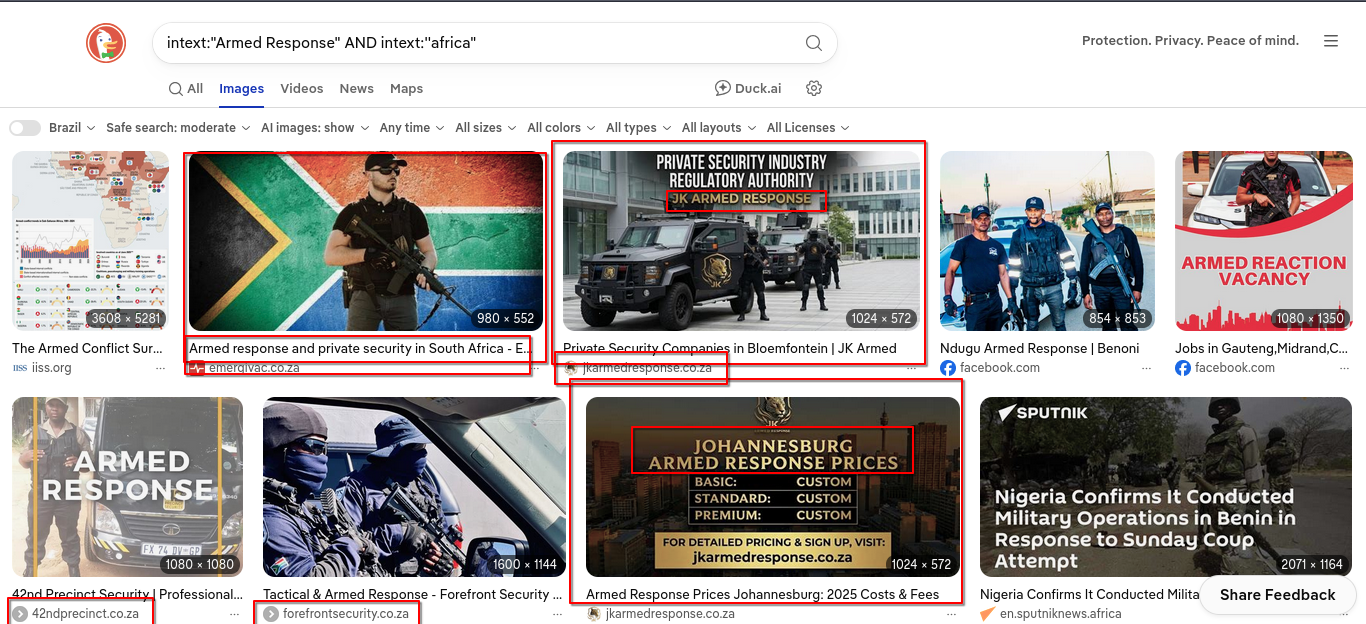Image resolution: width=1366 pixels, height=624 pixels.
Task: Click jkarmedresponse.co.za source under Johannesburg prices result
Action: (670, 614)
